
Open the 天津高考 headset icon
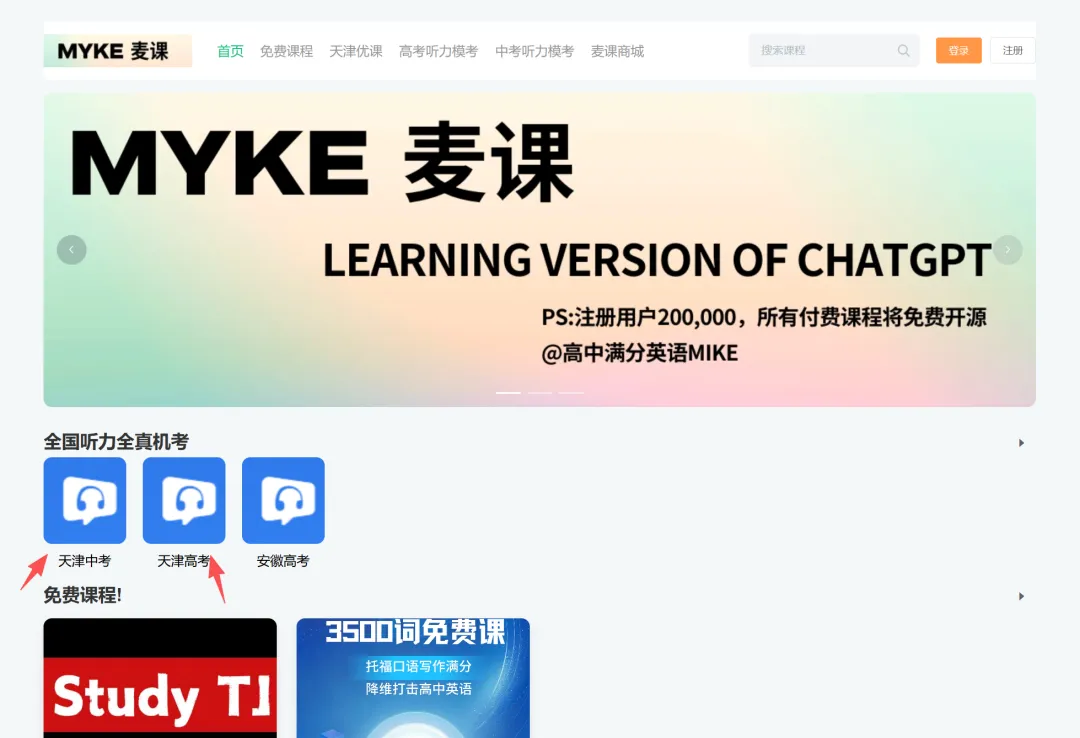pos(184,500)
